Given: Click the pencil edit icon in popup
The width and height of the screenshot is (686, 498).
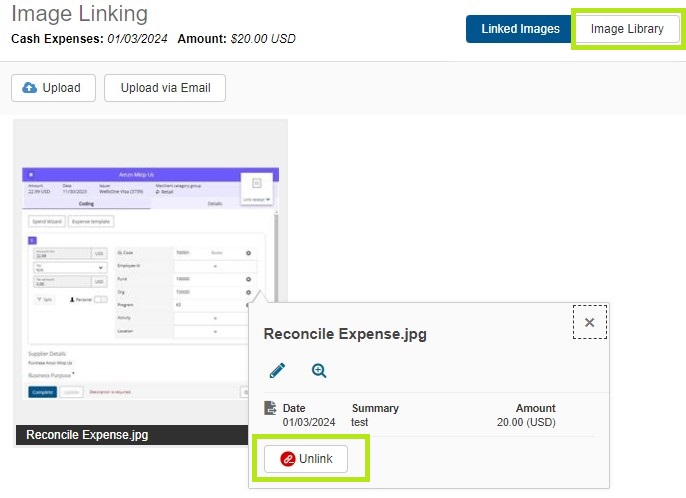Looking at the screenshot, I should pyautogui.click(x=278, y=371).
